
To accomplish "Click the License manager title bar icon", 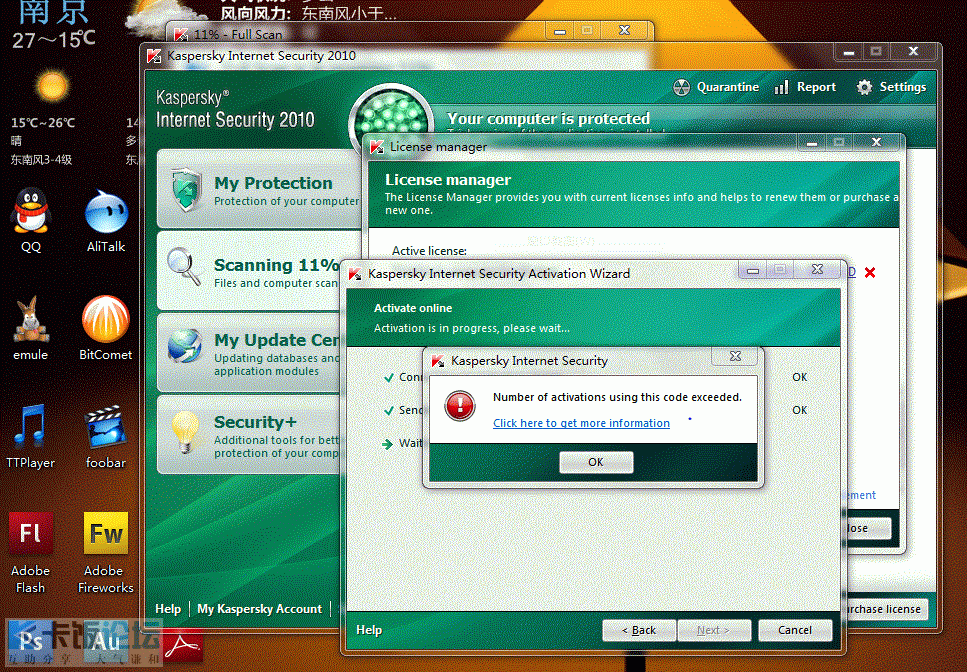I will [377, 147].
